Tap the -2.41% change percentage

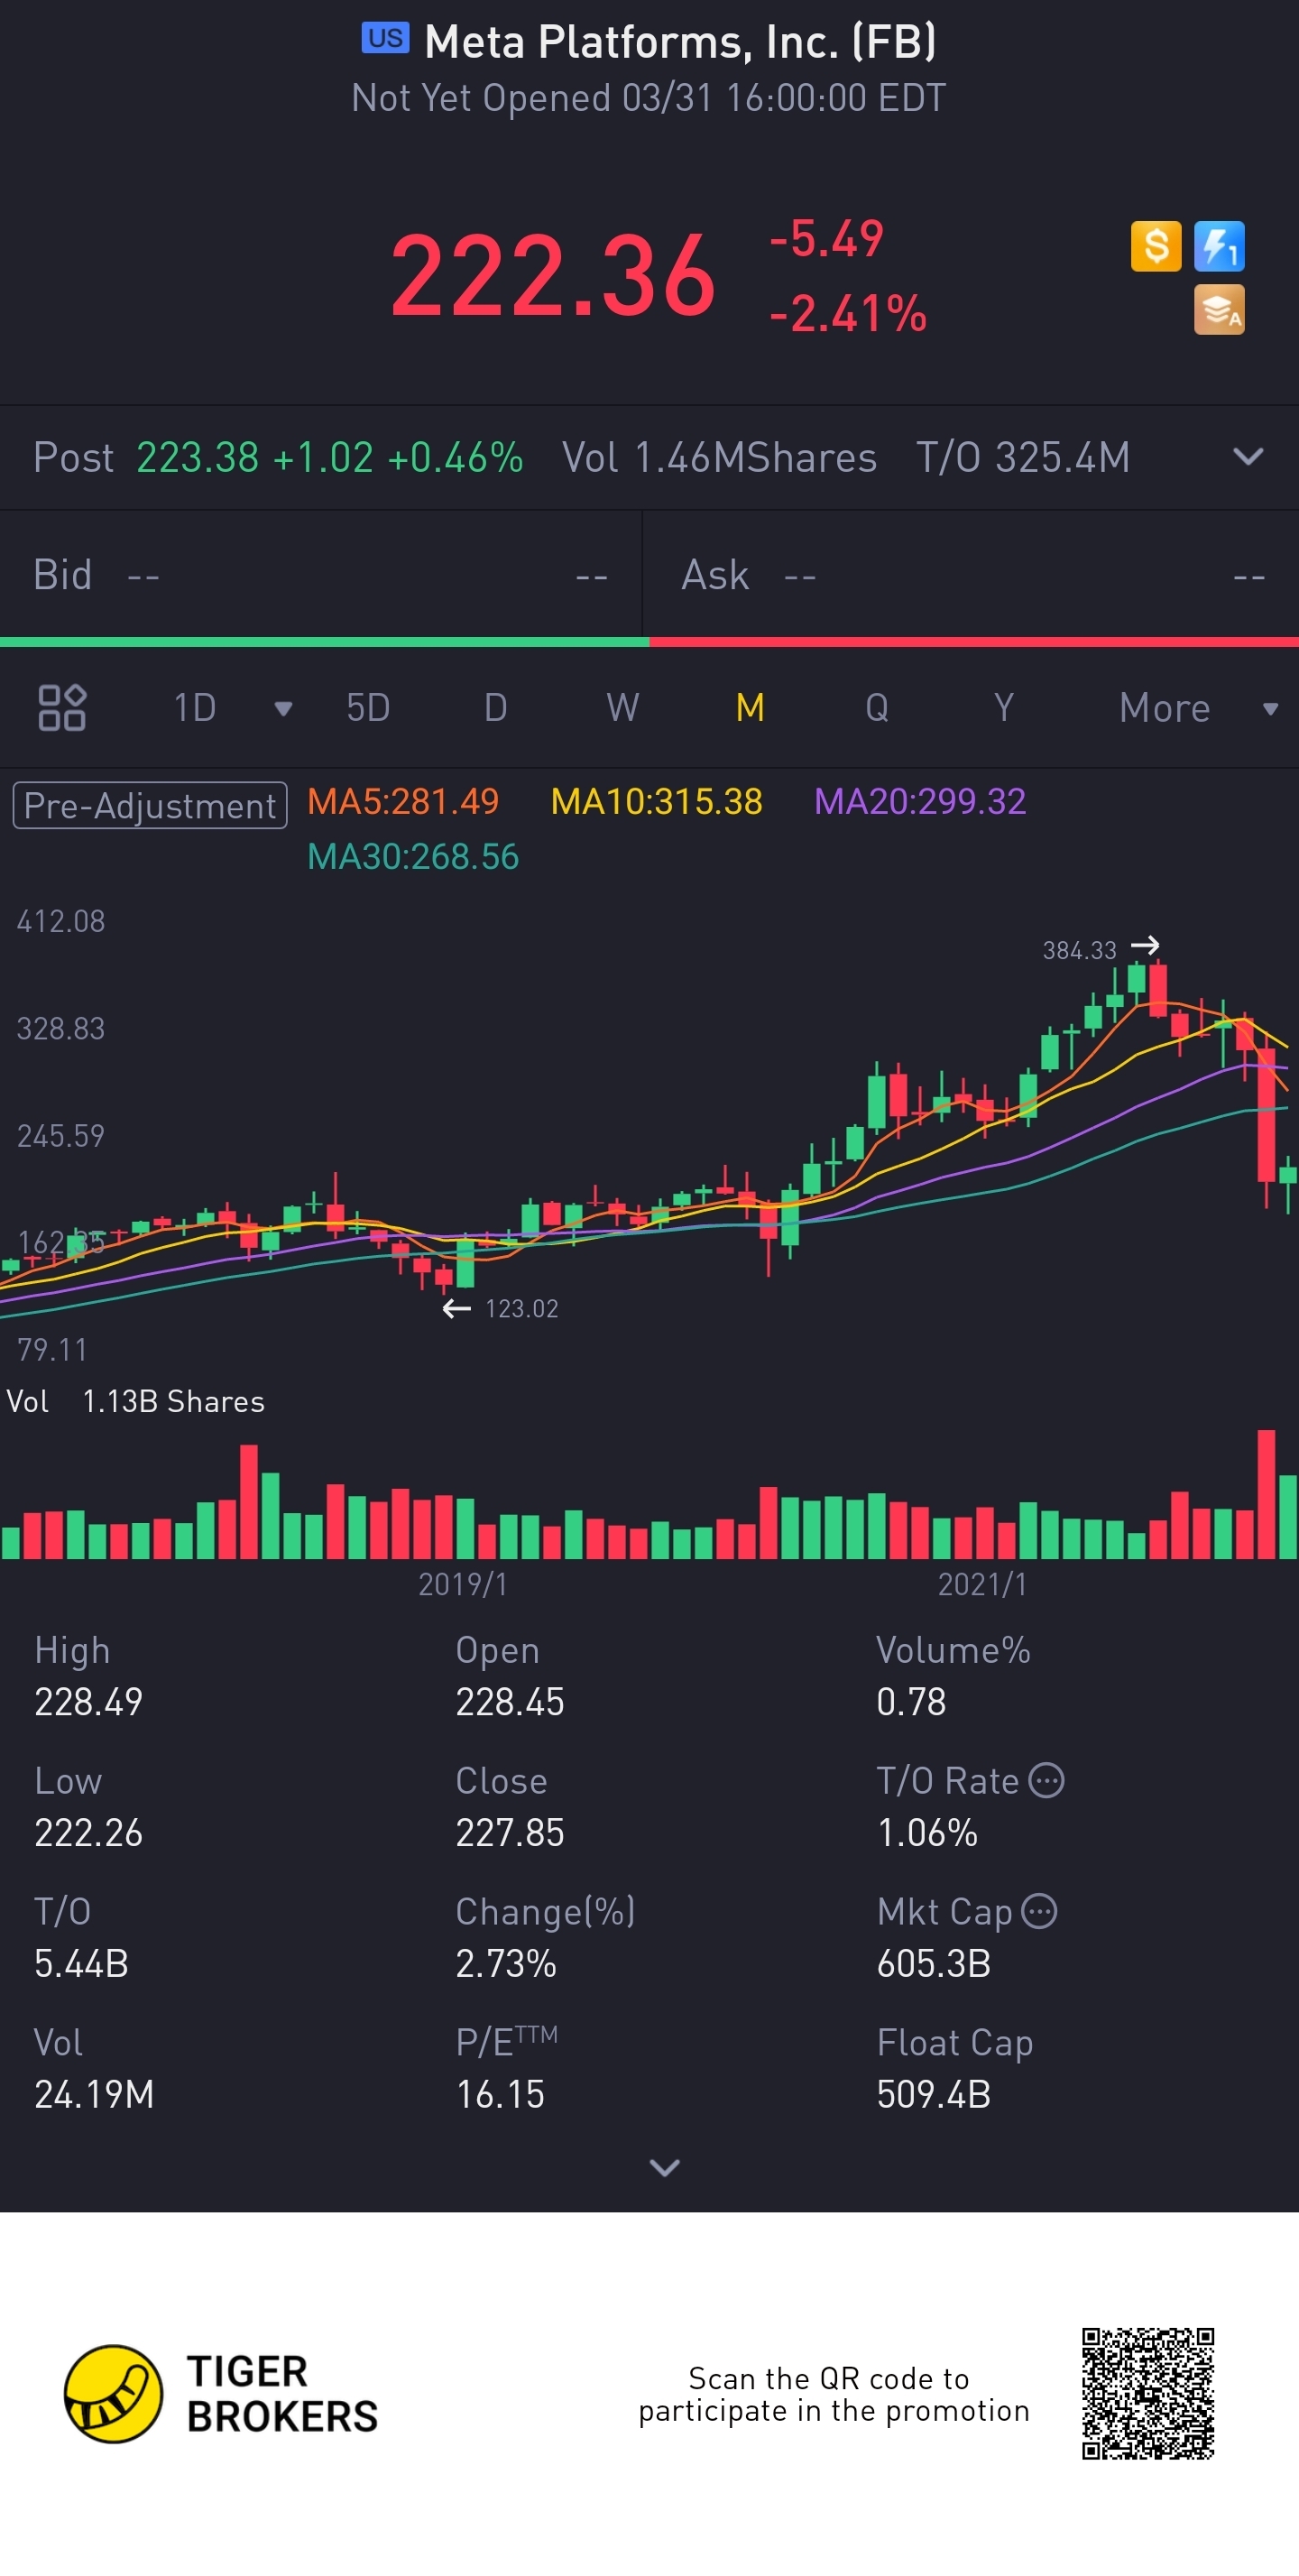pos(848,314)
